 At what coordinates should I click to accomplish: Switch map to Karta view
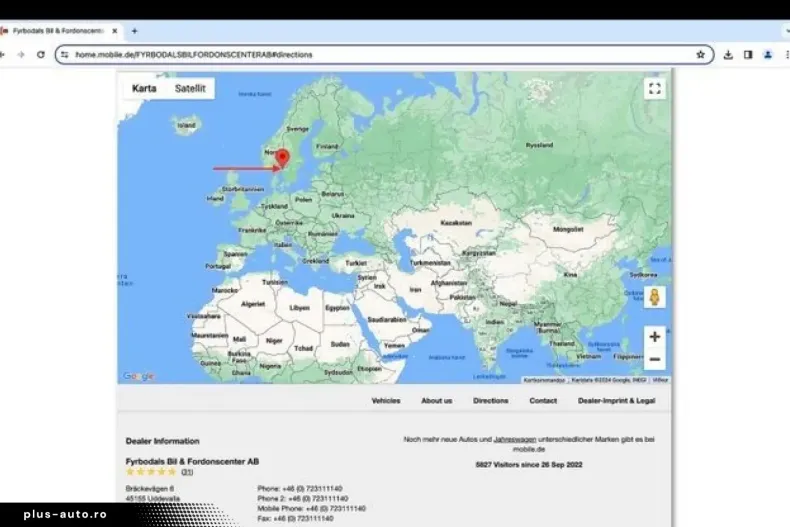click(144, 89)
